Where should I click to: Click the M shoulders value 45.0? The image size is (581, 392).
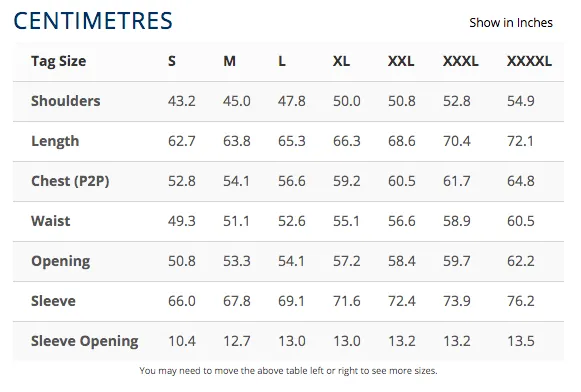click(236, 101)
